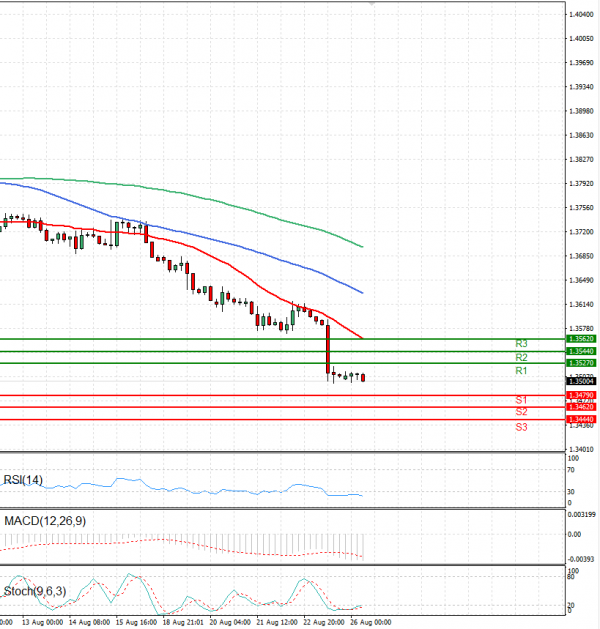Click the end of green moving average line
This screenshot has height=629, width=600.
coord(361,246)
